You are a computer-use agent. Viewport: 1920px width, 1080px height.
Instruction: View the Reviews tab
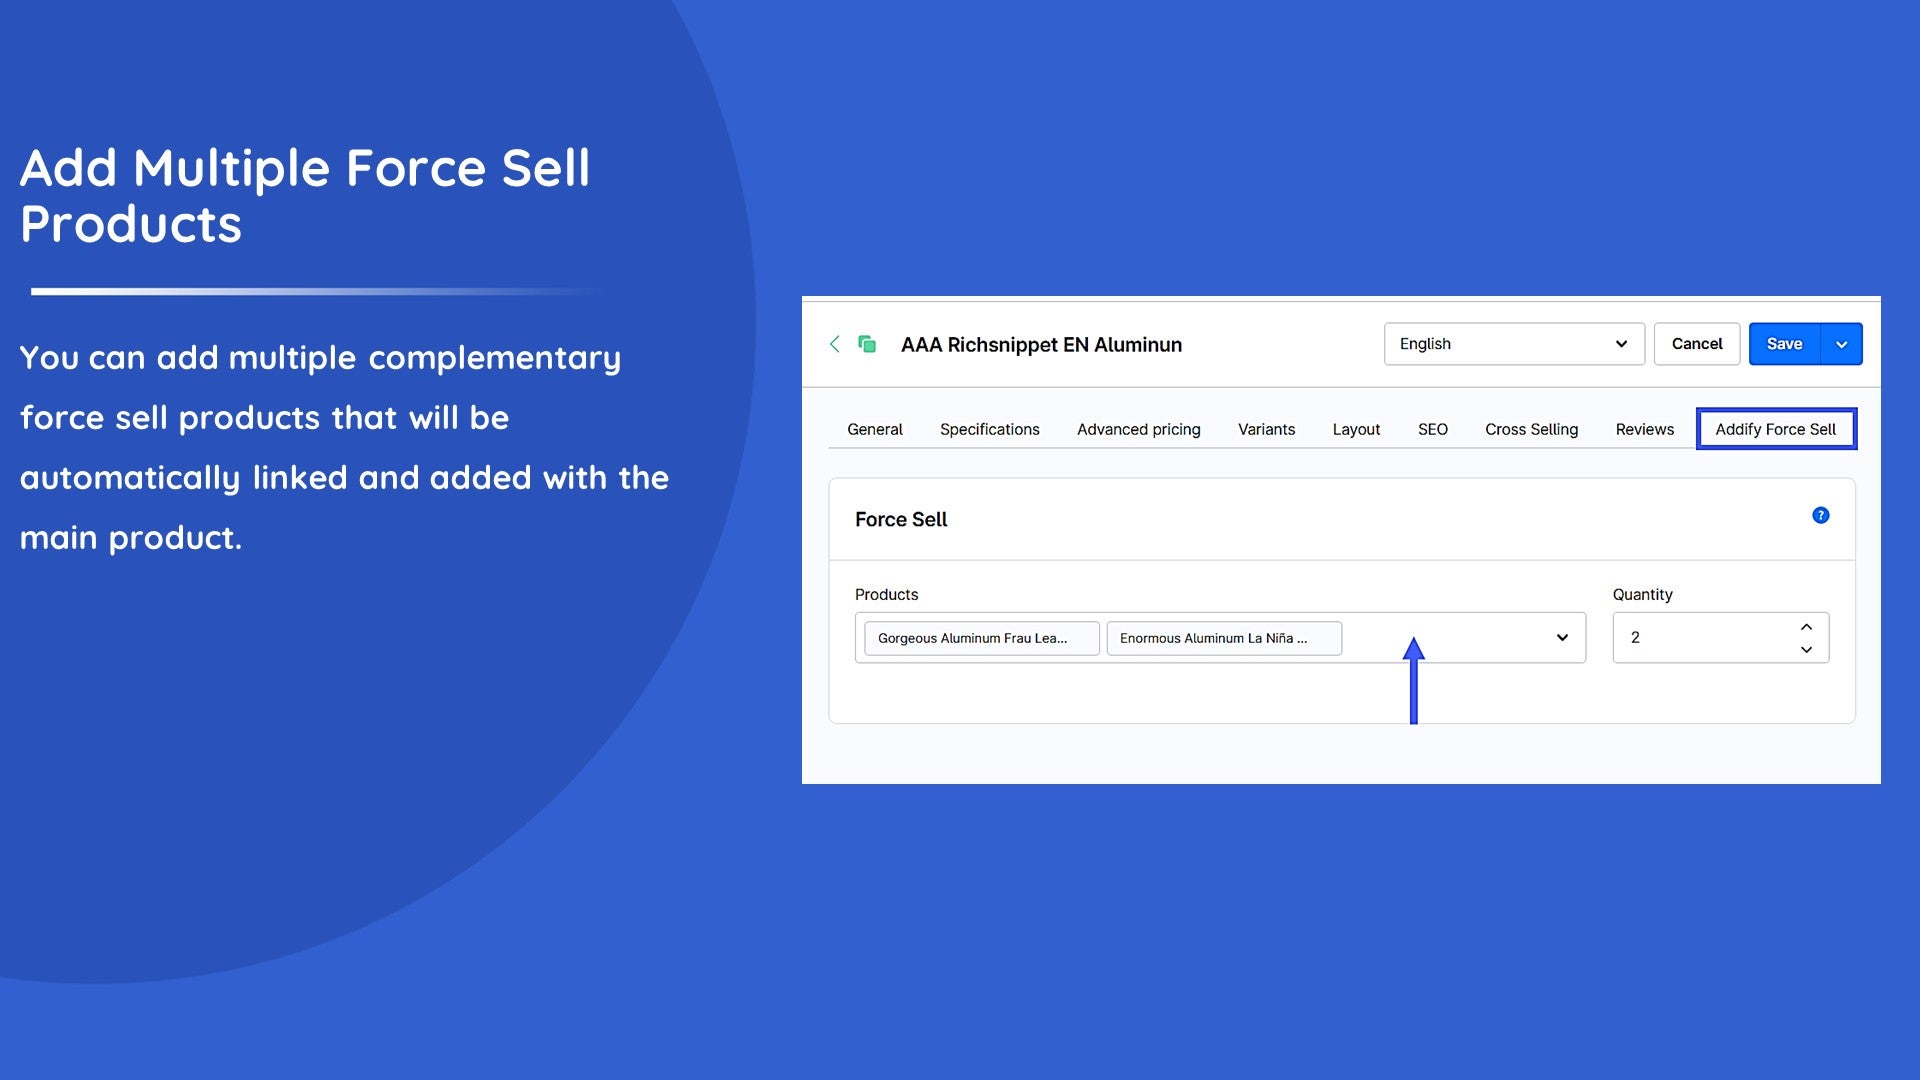point(1644,429)
